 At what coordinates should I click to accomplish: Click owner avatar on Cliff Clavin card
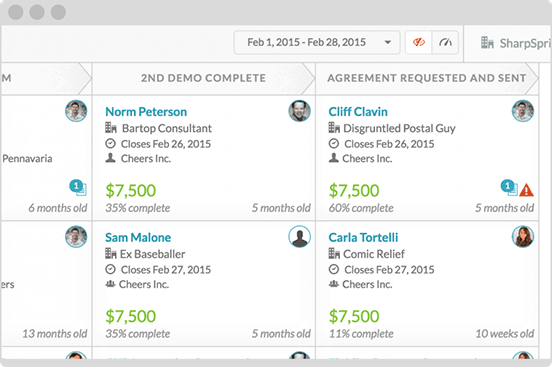pyautogui.click(x=522, y=111)
